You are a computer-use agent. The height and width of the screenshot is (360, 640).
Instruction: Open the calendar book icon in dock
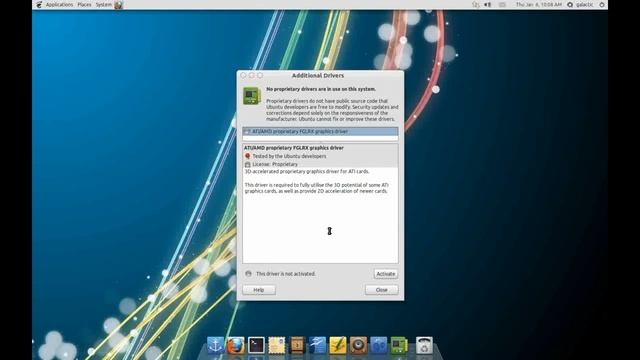pos(297,345)
